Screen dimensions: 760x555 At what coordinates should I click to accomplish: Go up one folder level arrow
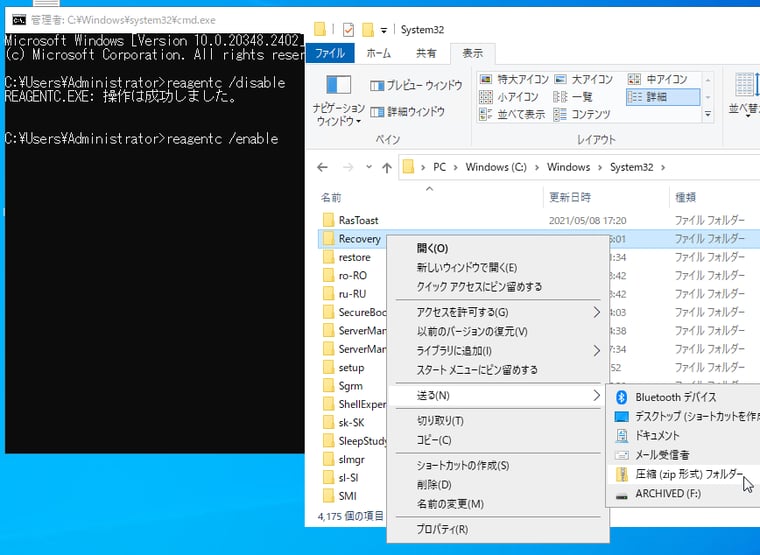(387, 168)
